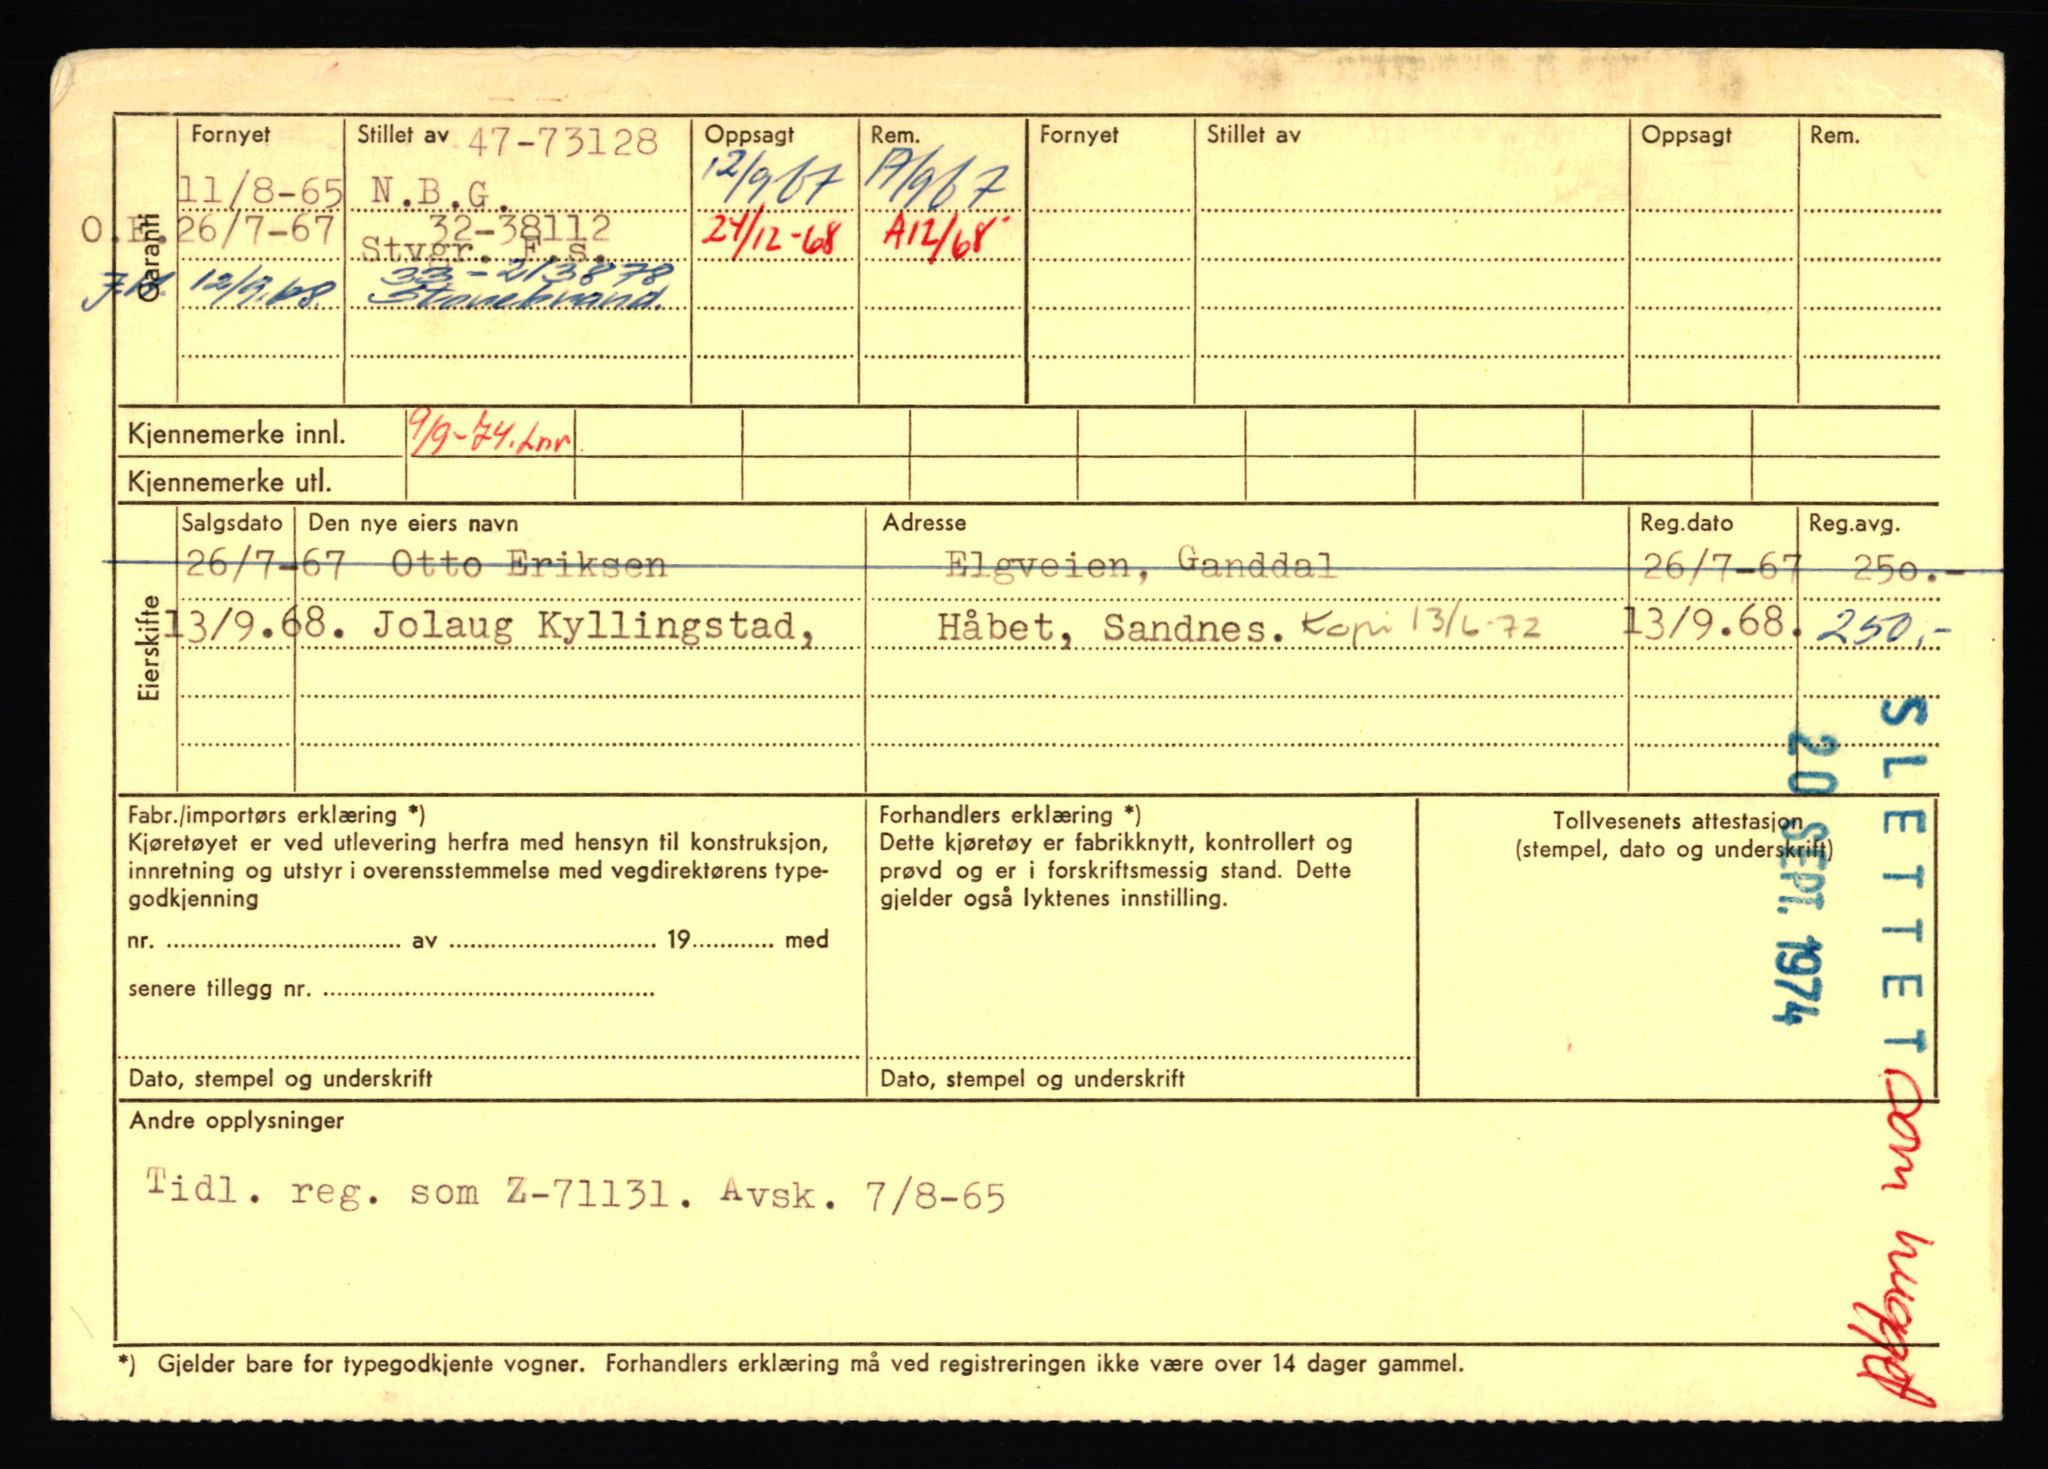This screenshot has height=1469, width=2048.
Task: Select the senere tillegg nr. line
Action: (x=391, y=989)
